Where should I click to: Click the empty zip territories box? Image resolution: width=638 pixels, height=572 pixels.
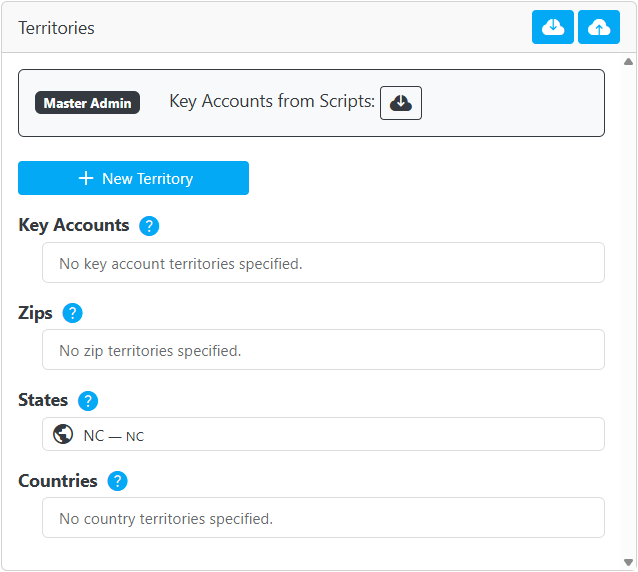click(323, 350)
